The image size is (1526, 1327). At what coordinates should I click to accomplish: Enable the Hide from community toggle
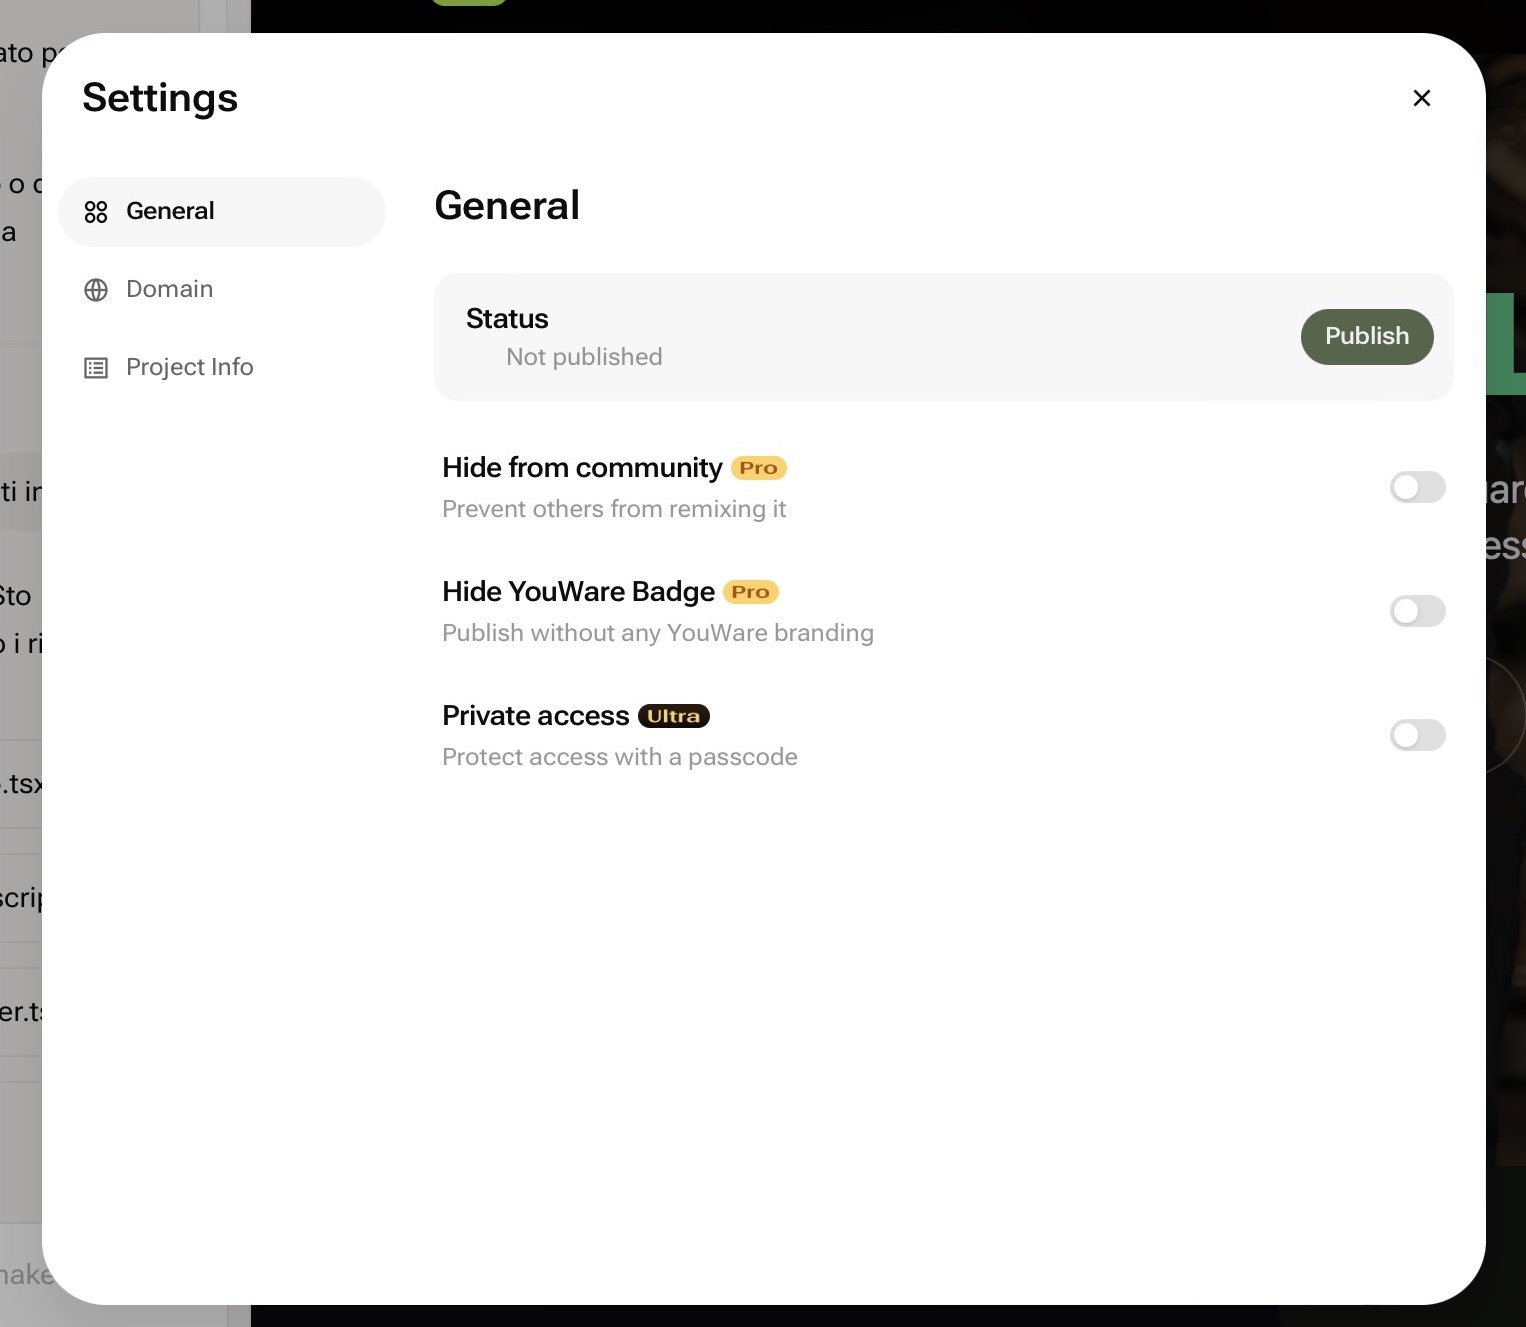(x=1417, y=487)
